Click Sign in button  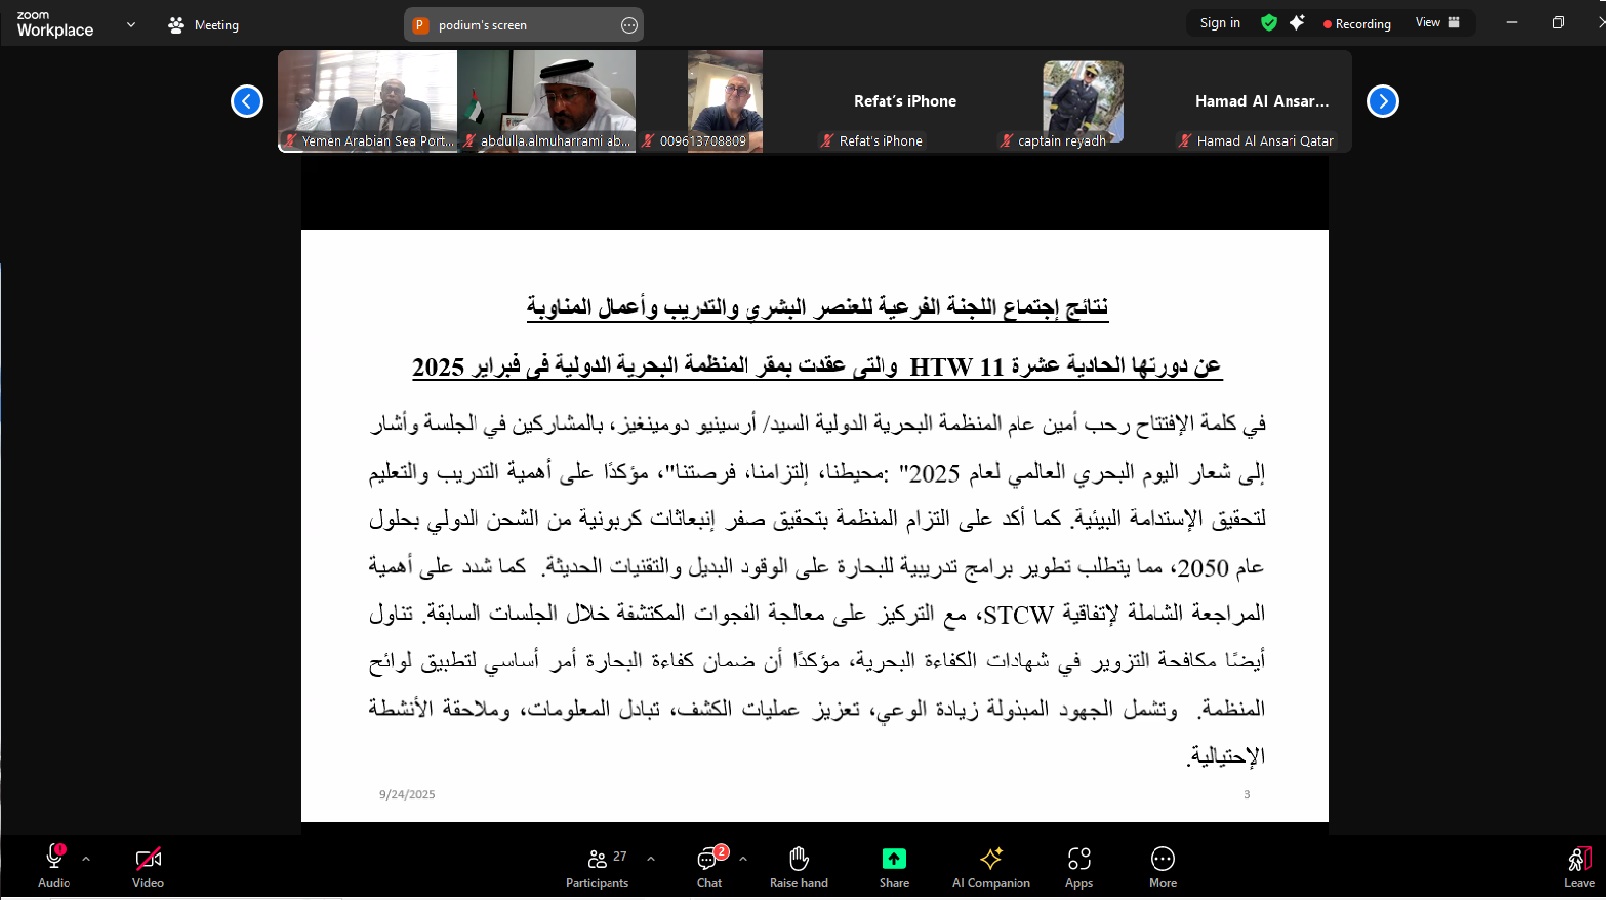pyautogui.click(x=1220, y=23)
